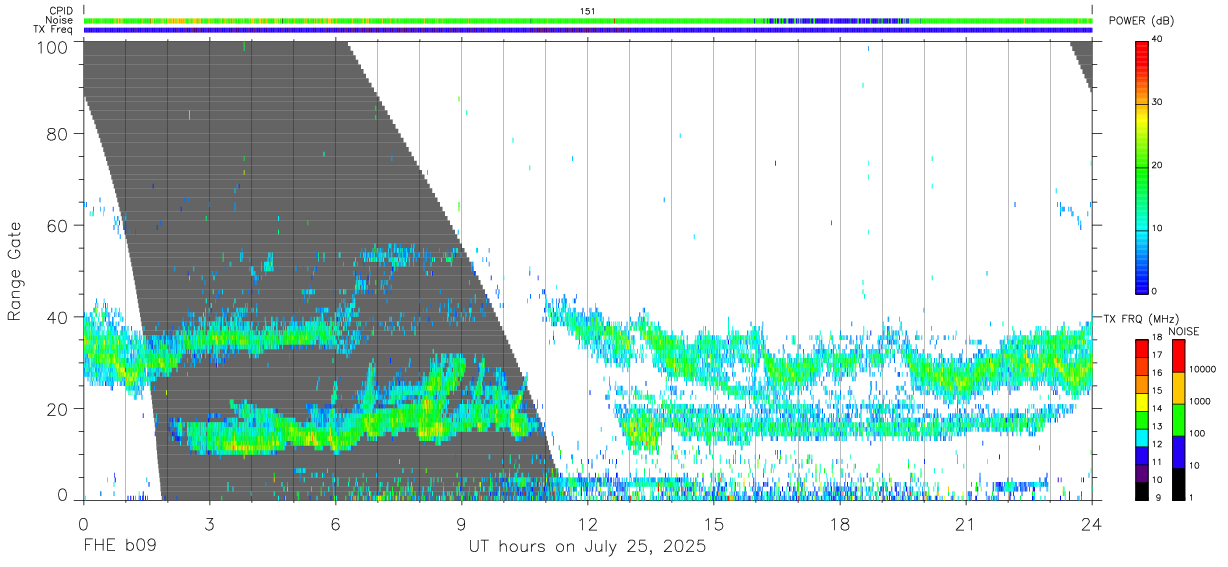
Task: Click the x-axis tick label 6
Action: pos(335,523)
